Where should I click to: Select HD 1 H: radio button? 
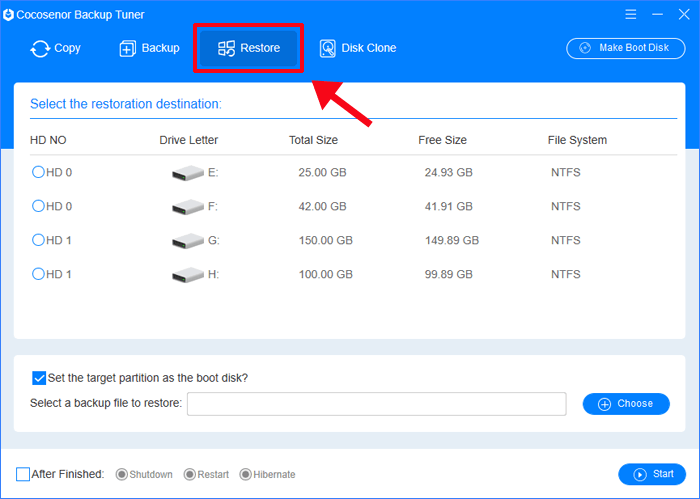click(x=38, y=274)
